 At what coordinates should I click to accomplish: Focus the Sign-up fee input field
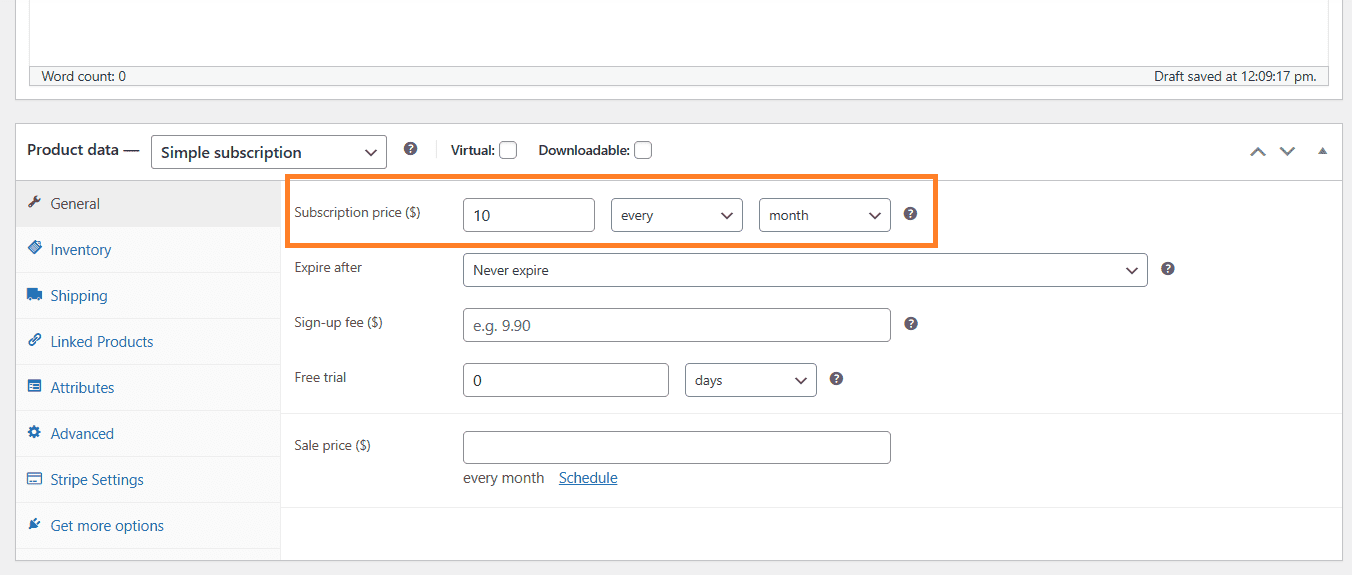[x=677, y=325]
